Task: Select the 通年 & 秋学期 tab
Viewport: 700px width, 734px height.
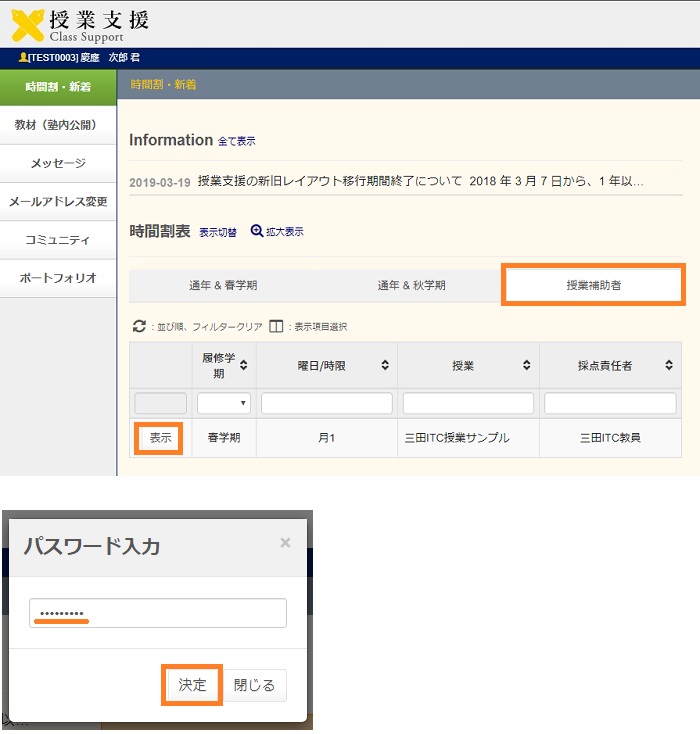Action: [411, 285]
